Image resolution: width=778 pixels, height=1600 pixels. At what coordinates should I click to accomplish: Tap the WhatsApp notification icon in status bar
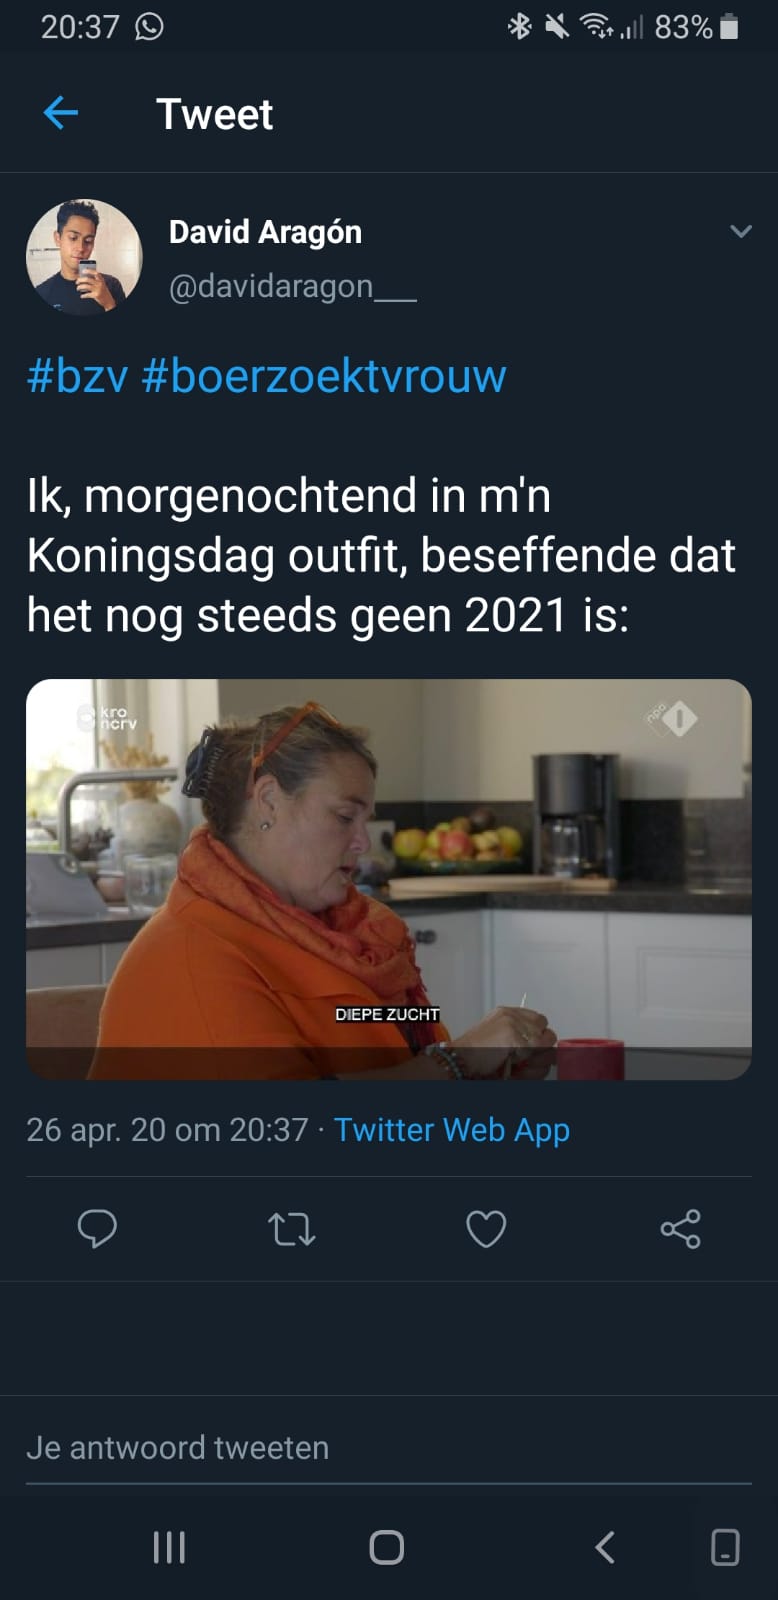(x=149, y=27)
